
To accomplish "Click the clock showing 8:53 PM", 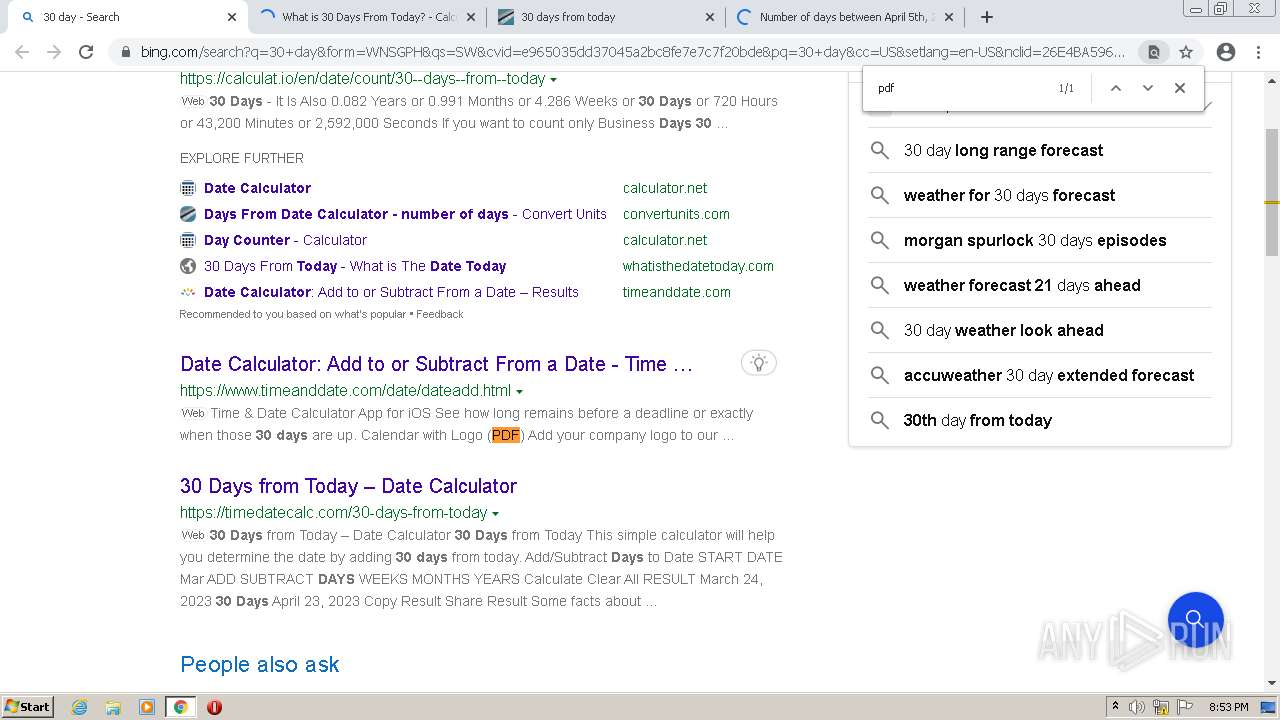I will click(1228, 707).
